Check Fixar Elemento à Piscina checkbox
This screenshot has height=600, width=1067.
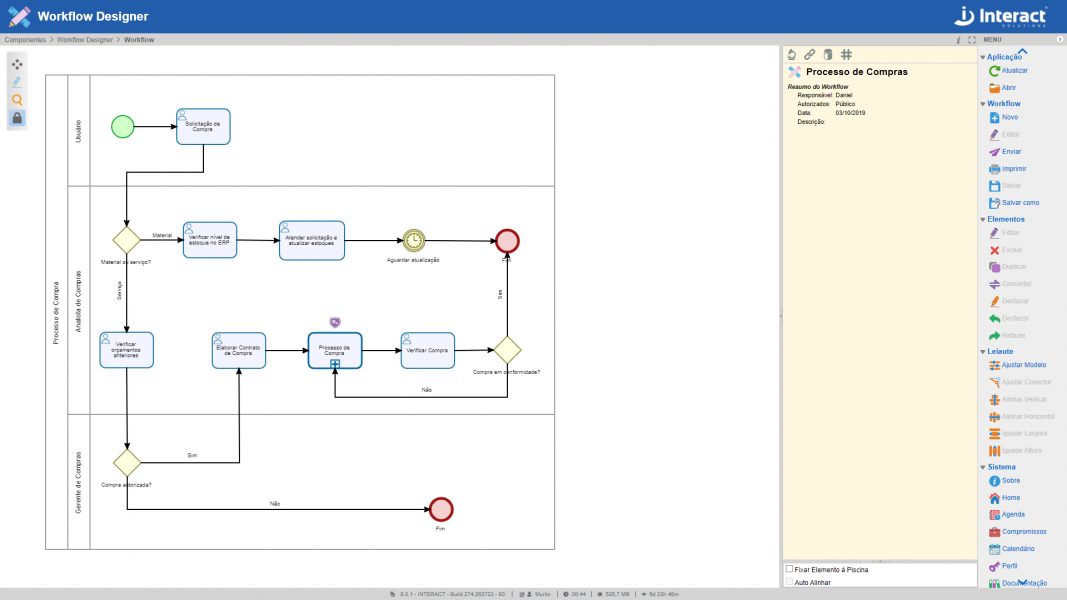pos(789,569)
